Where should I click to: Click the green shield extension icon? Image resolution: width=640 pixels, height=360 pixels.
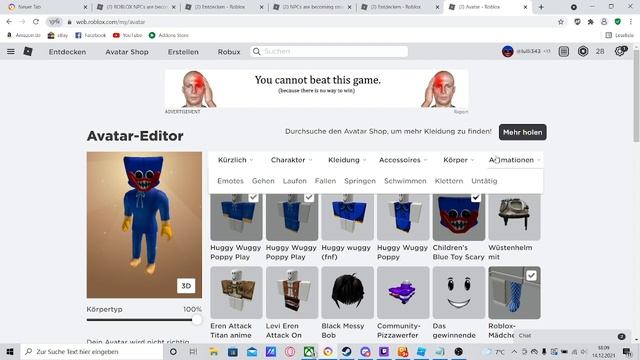click(x=618, y=22)
